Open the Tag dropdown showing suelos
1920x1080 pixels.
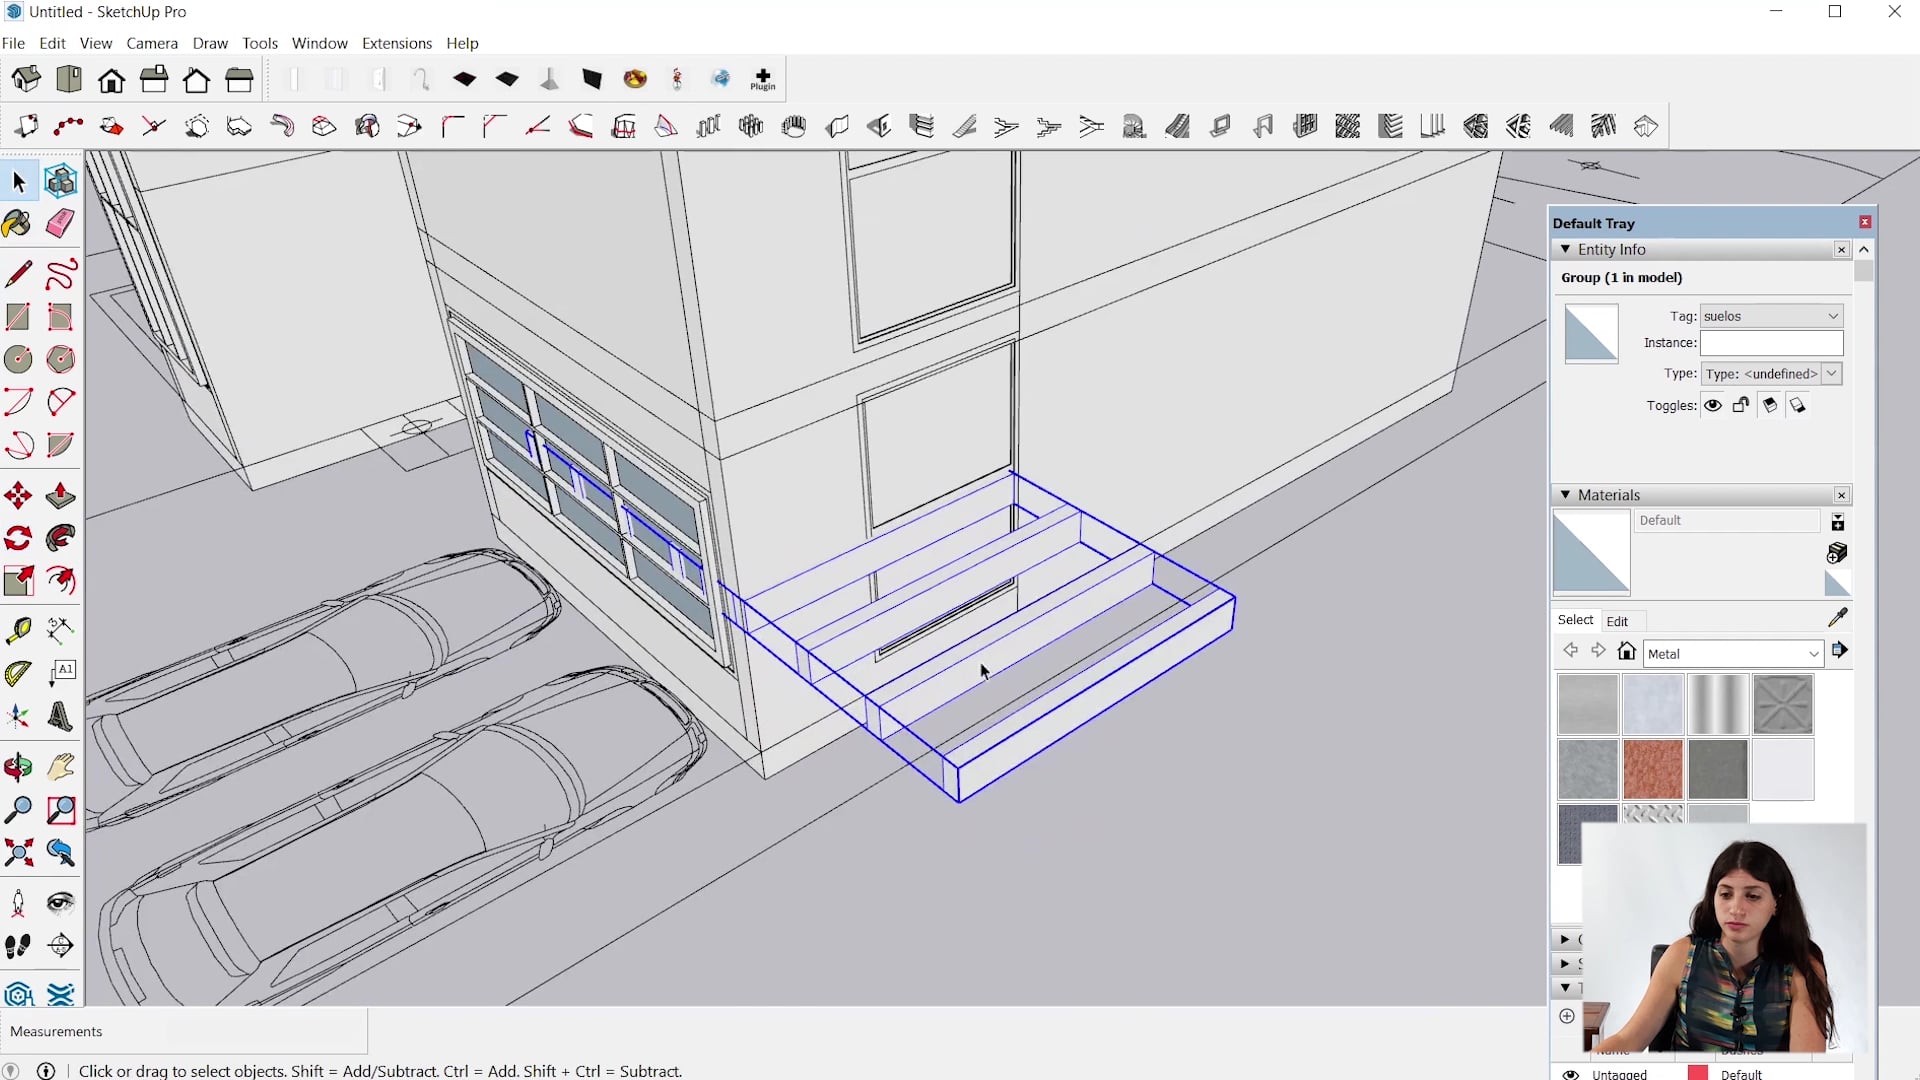pyautogui.click(x=1831, y=315)
